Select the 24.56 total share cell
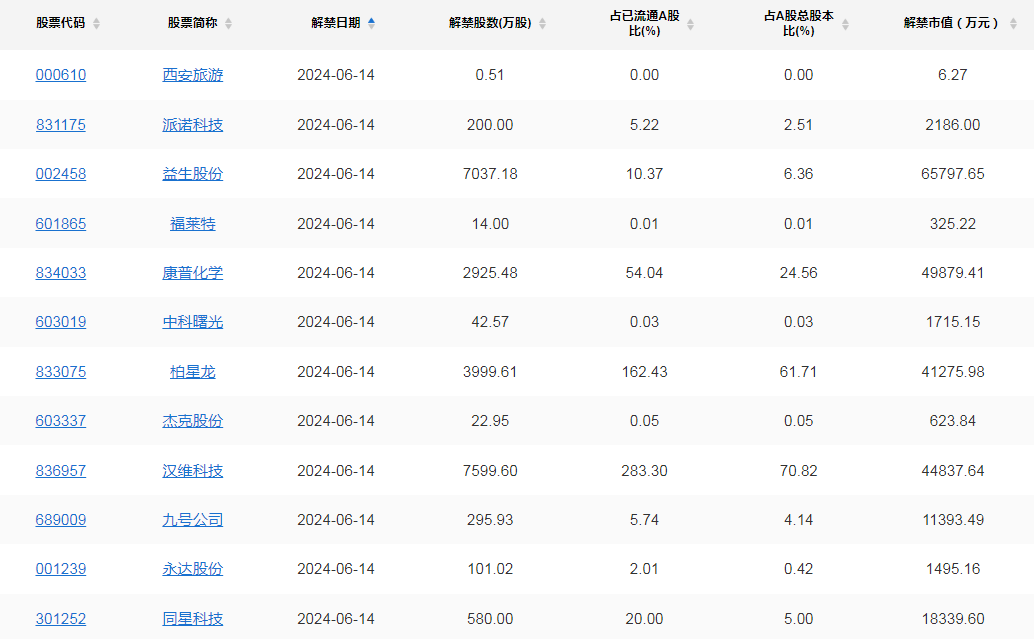Image resolution: width=1034 pixels, height=639 pixels. coord(799,273)
